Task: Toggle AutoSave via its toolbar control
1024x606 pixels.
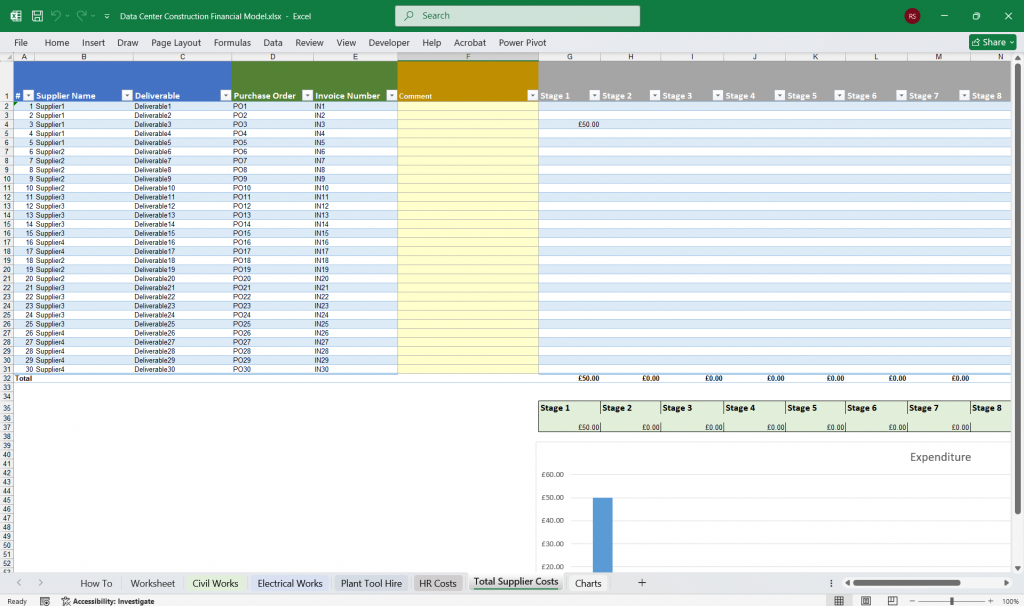Action: (15, 15)
